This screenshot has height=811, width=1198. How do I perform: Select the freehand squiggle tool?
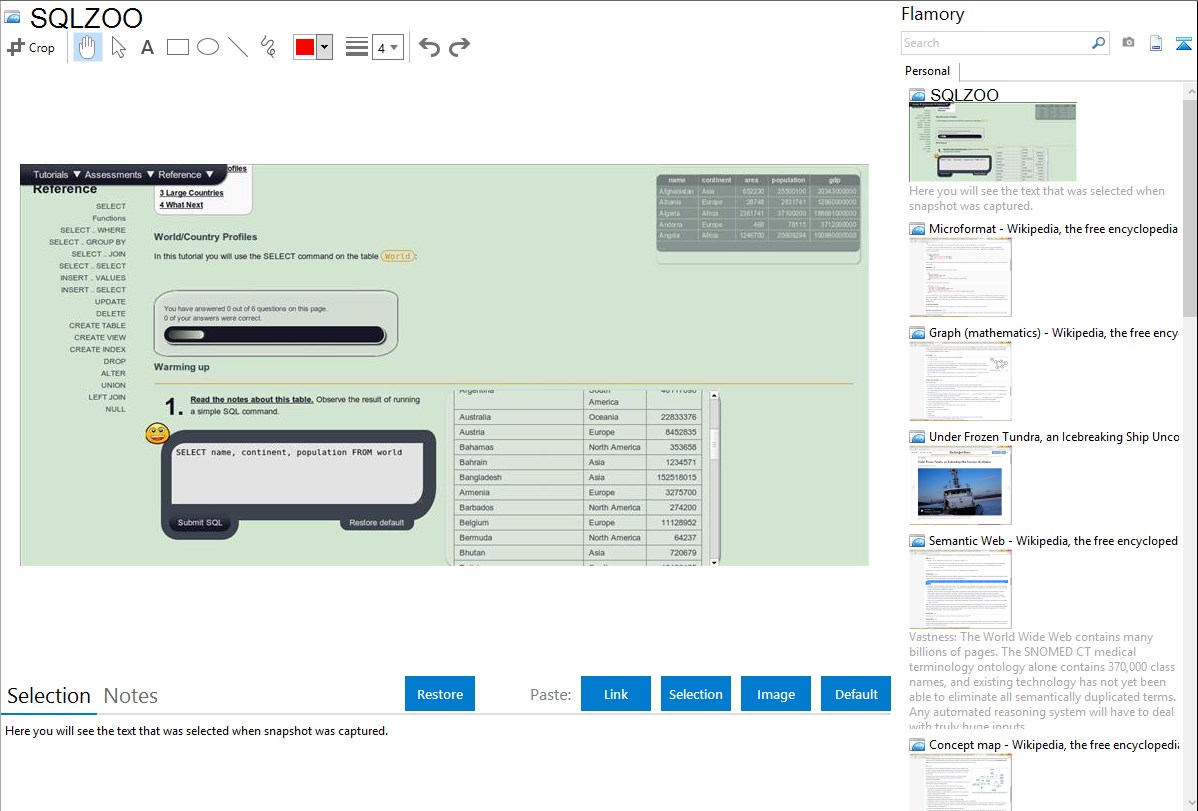pos(268,47)
